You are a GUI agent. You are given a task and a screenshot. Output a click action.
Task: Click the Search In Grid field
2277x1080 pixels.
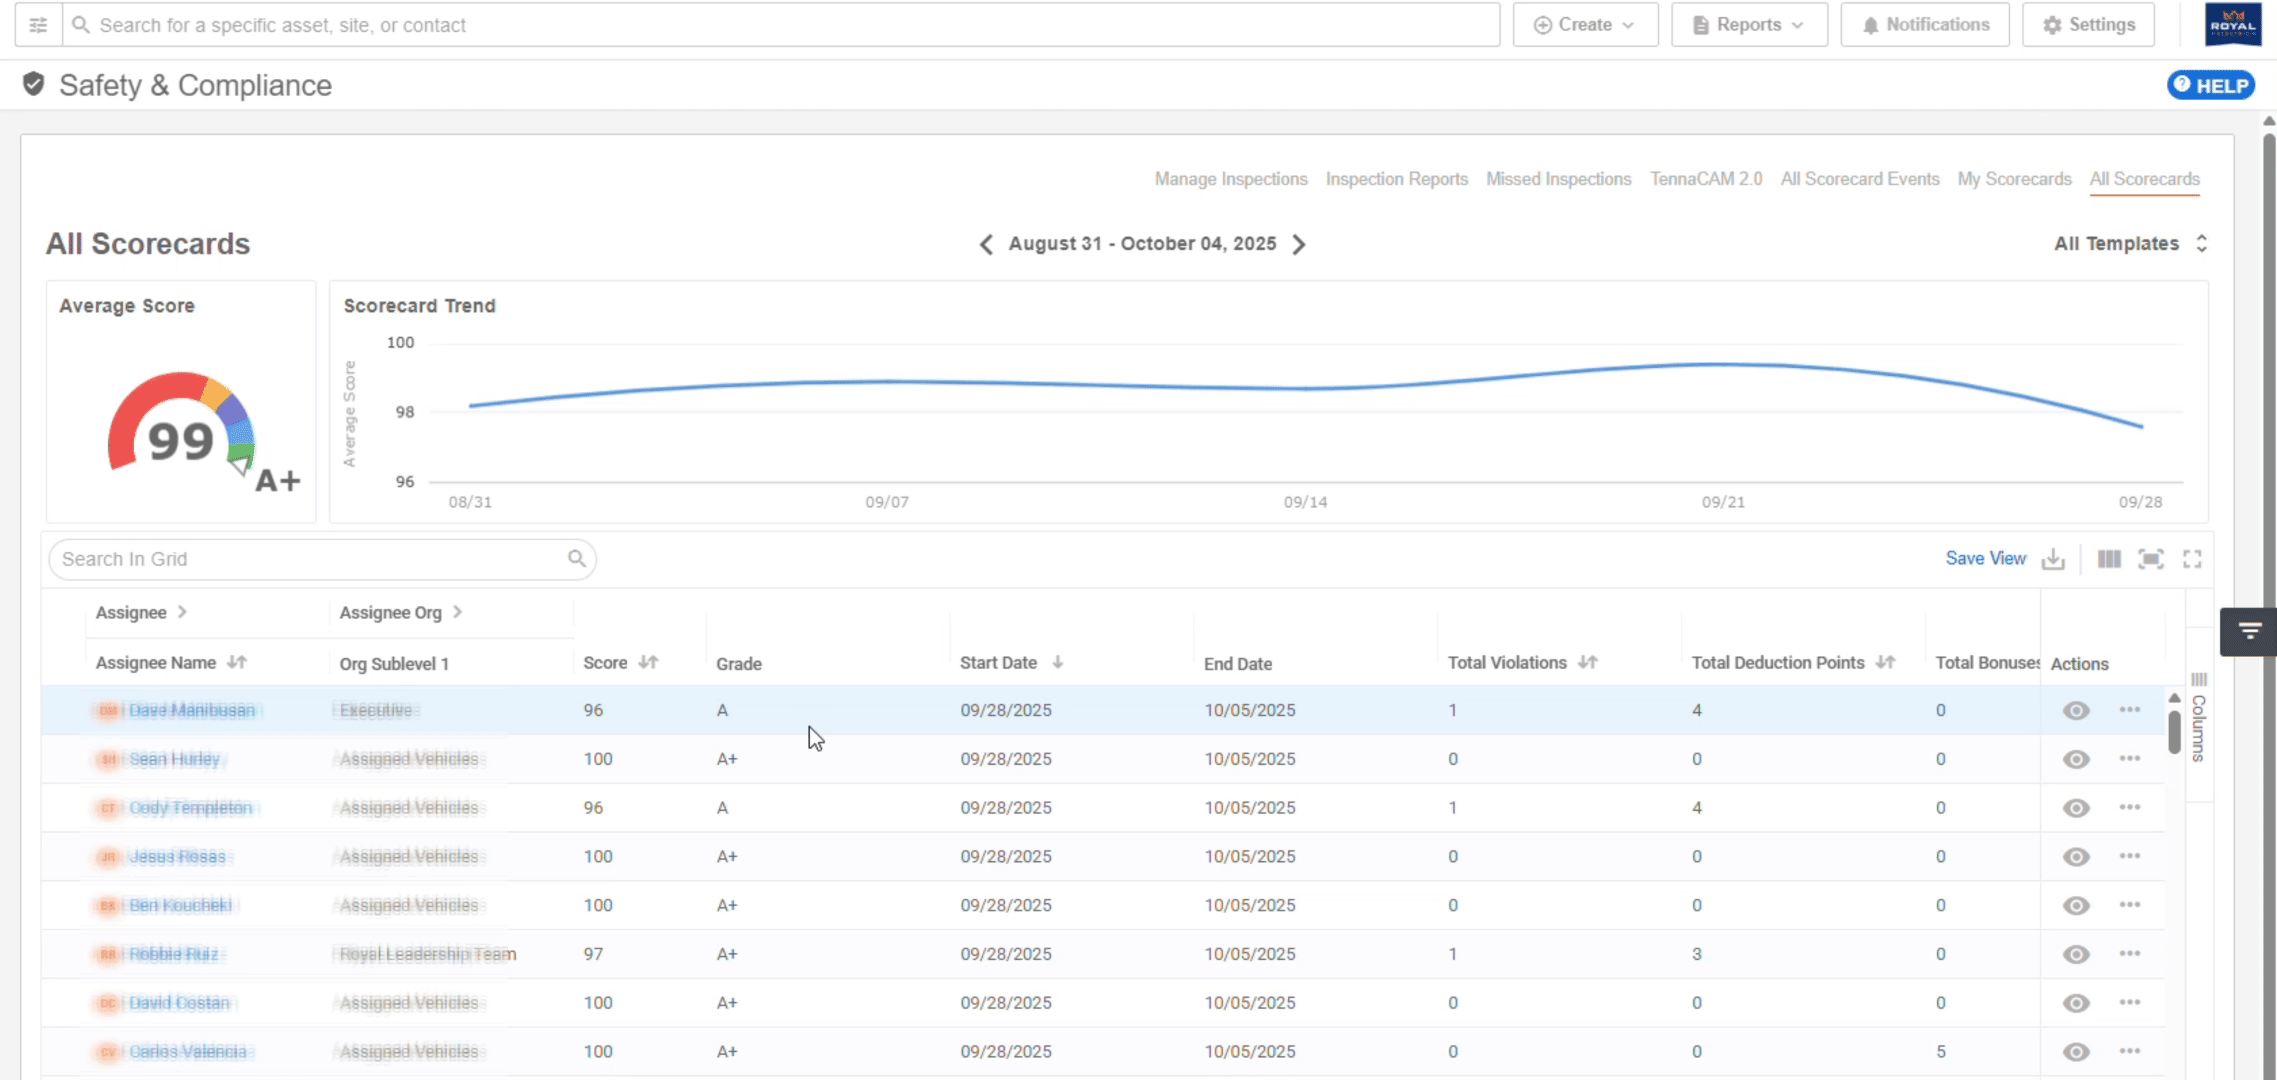310,559
